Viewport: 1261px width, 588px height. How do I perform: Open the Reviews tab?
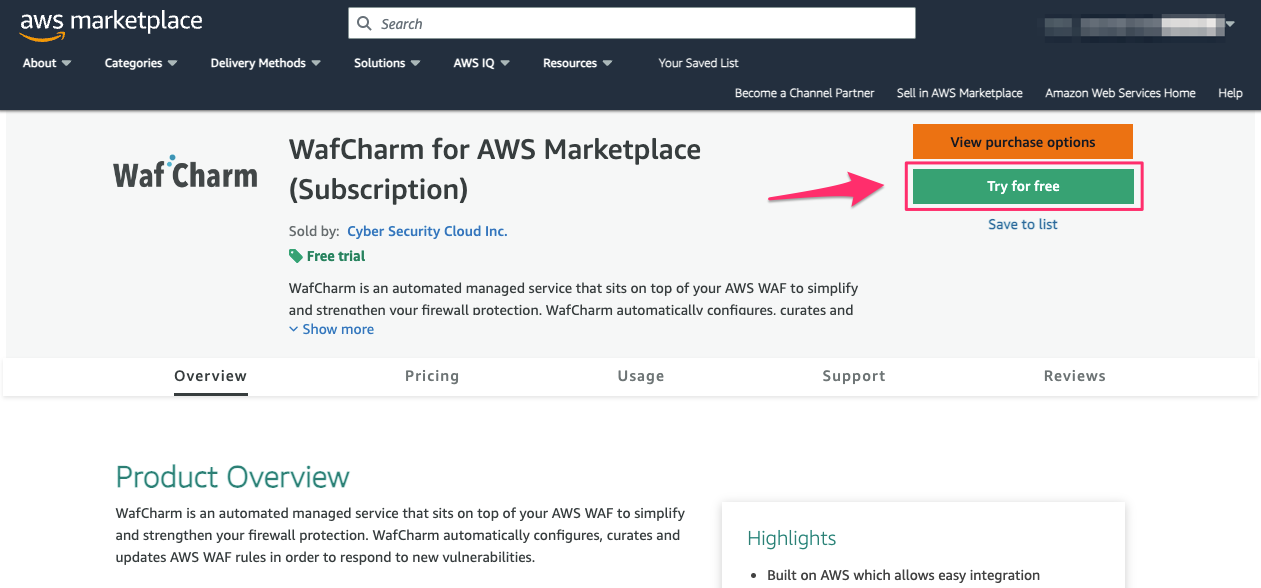(1074, 376)
